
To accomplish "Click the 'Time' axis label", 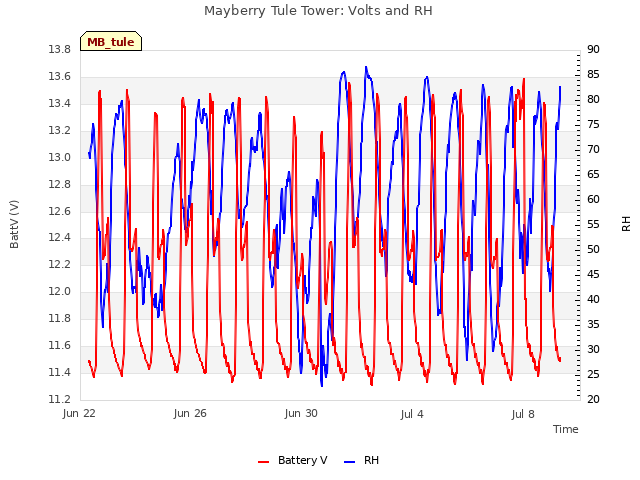I will 566,429.
